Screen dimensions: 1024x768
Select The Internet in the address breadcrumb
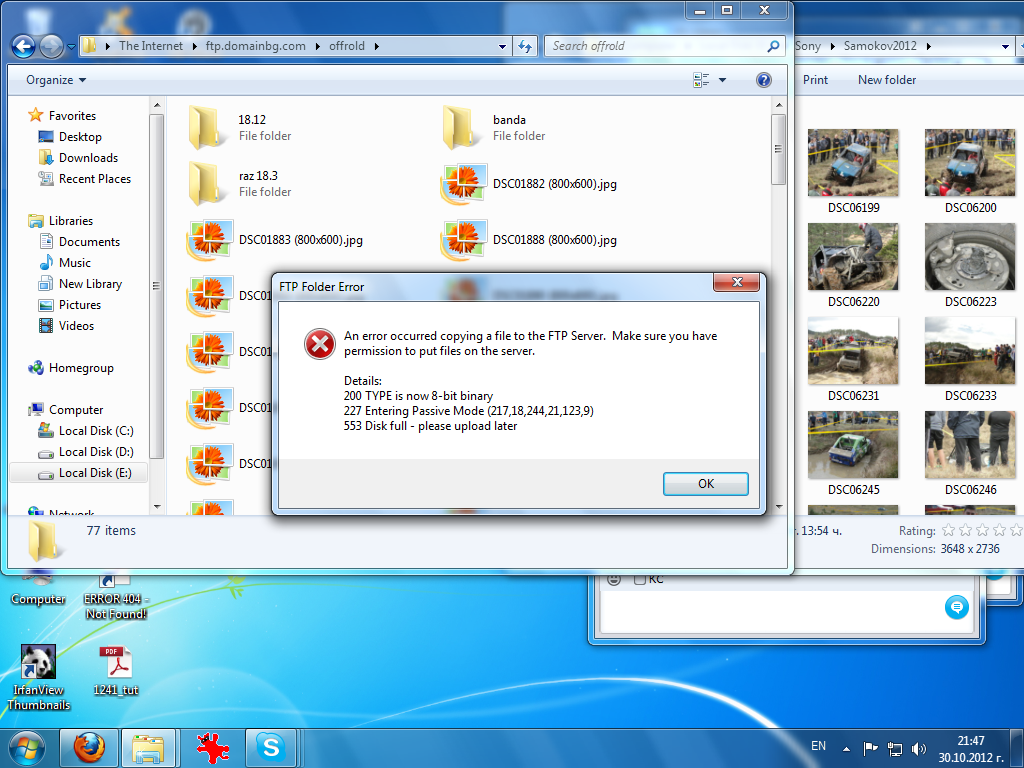click(x=151, y=46)
